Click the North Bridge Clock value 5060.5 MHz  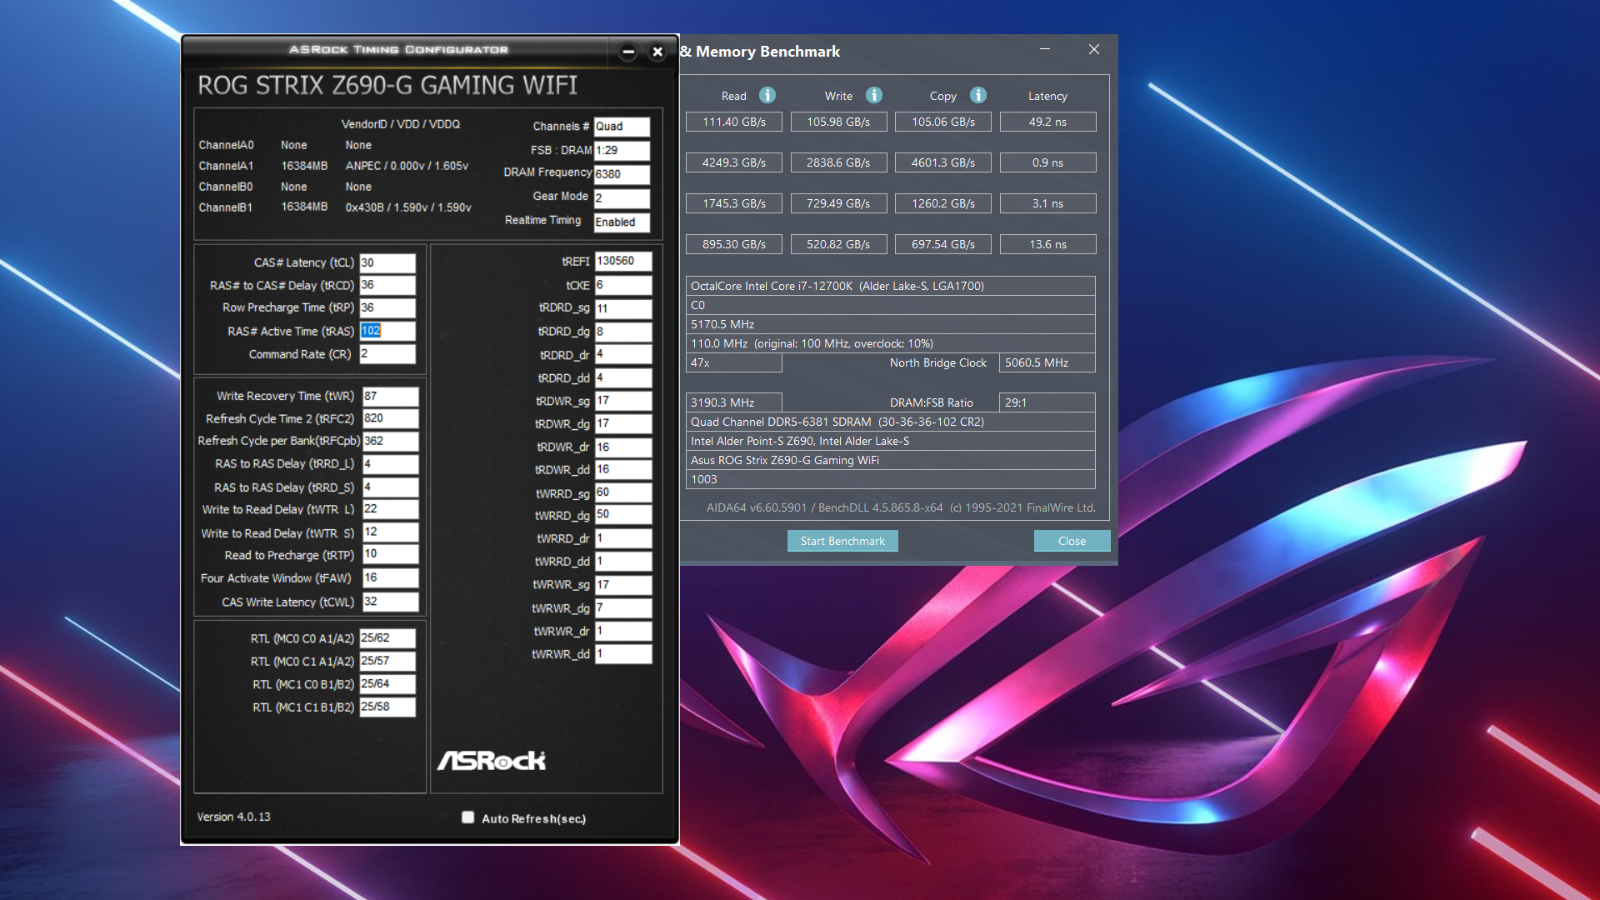click(x=1047, y=363)
